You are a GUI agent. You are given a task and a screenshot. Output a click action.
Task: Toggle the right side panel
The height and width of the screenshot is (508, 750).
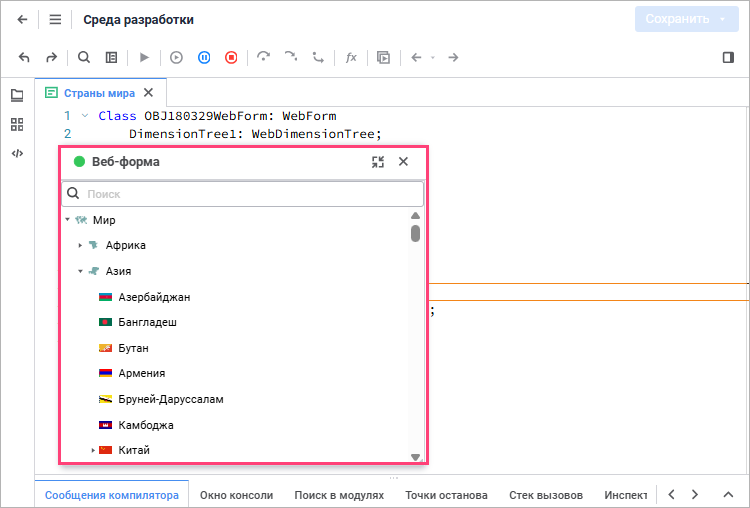pyautogui.click(x=728, y=57)
